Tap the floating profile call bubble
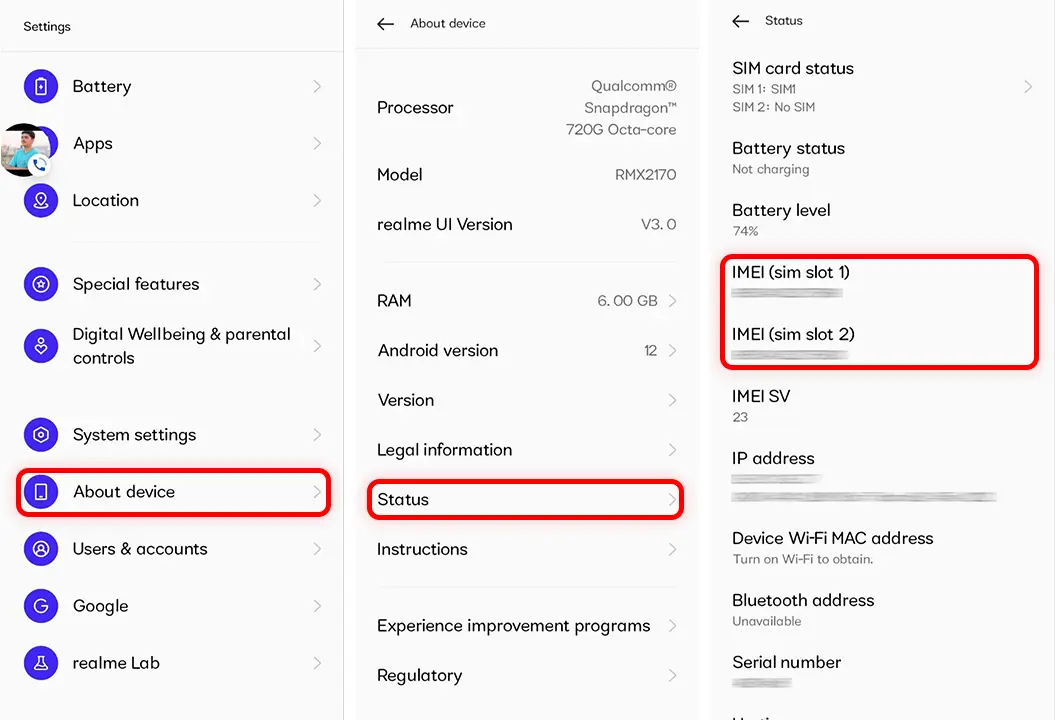This screenshot has width=1055, height=720. tap(26, 150)
